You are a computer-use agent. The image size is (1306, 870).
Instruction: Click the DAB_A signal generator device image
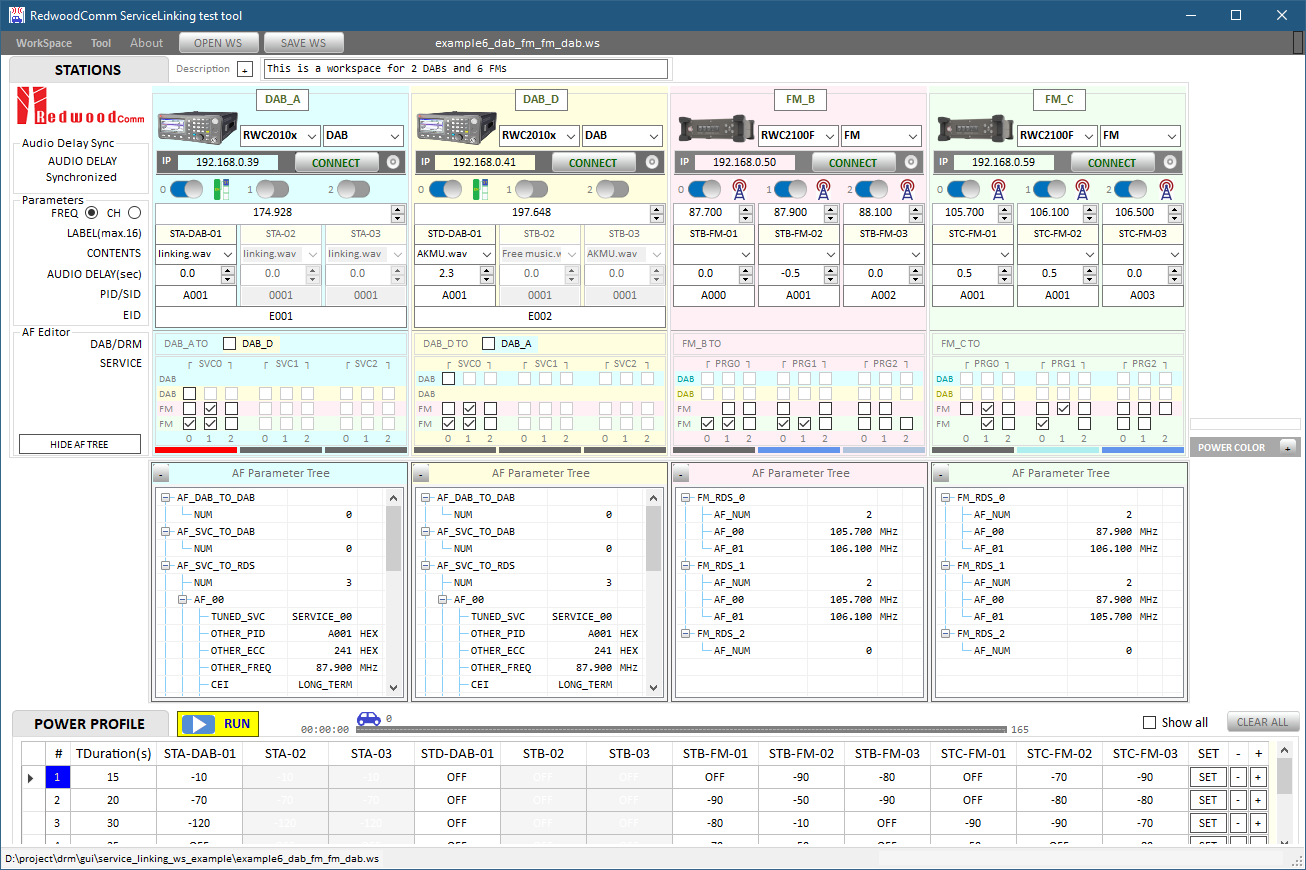coord(198,129)
